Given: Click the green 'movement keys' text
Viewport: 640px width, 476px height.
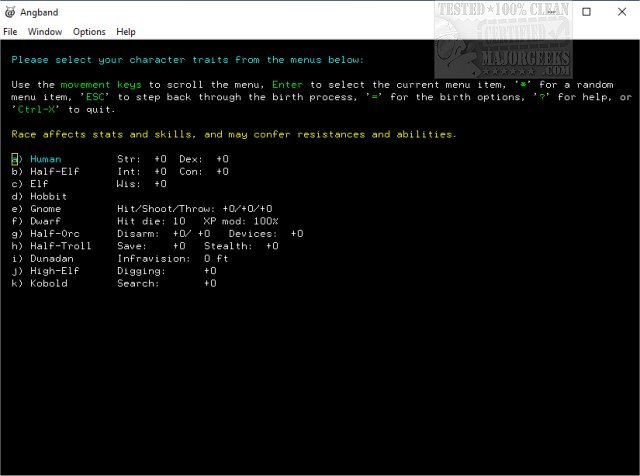Looking at the screenshot, I should tap(101, 85).
